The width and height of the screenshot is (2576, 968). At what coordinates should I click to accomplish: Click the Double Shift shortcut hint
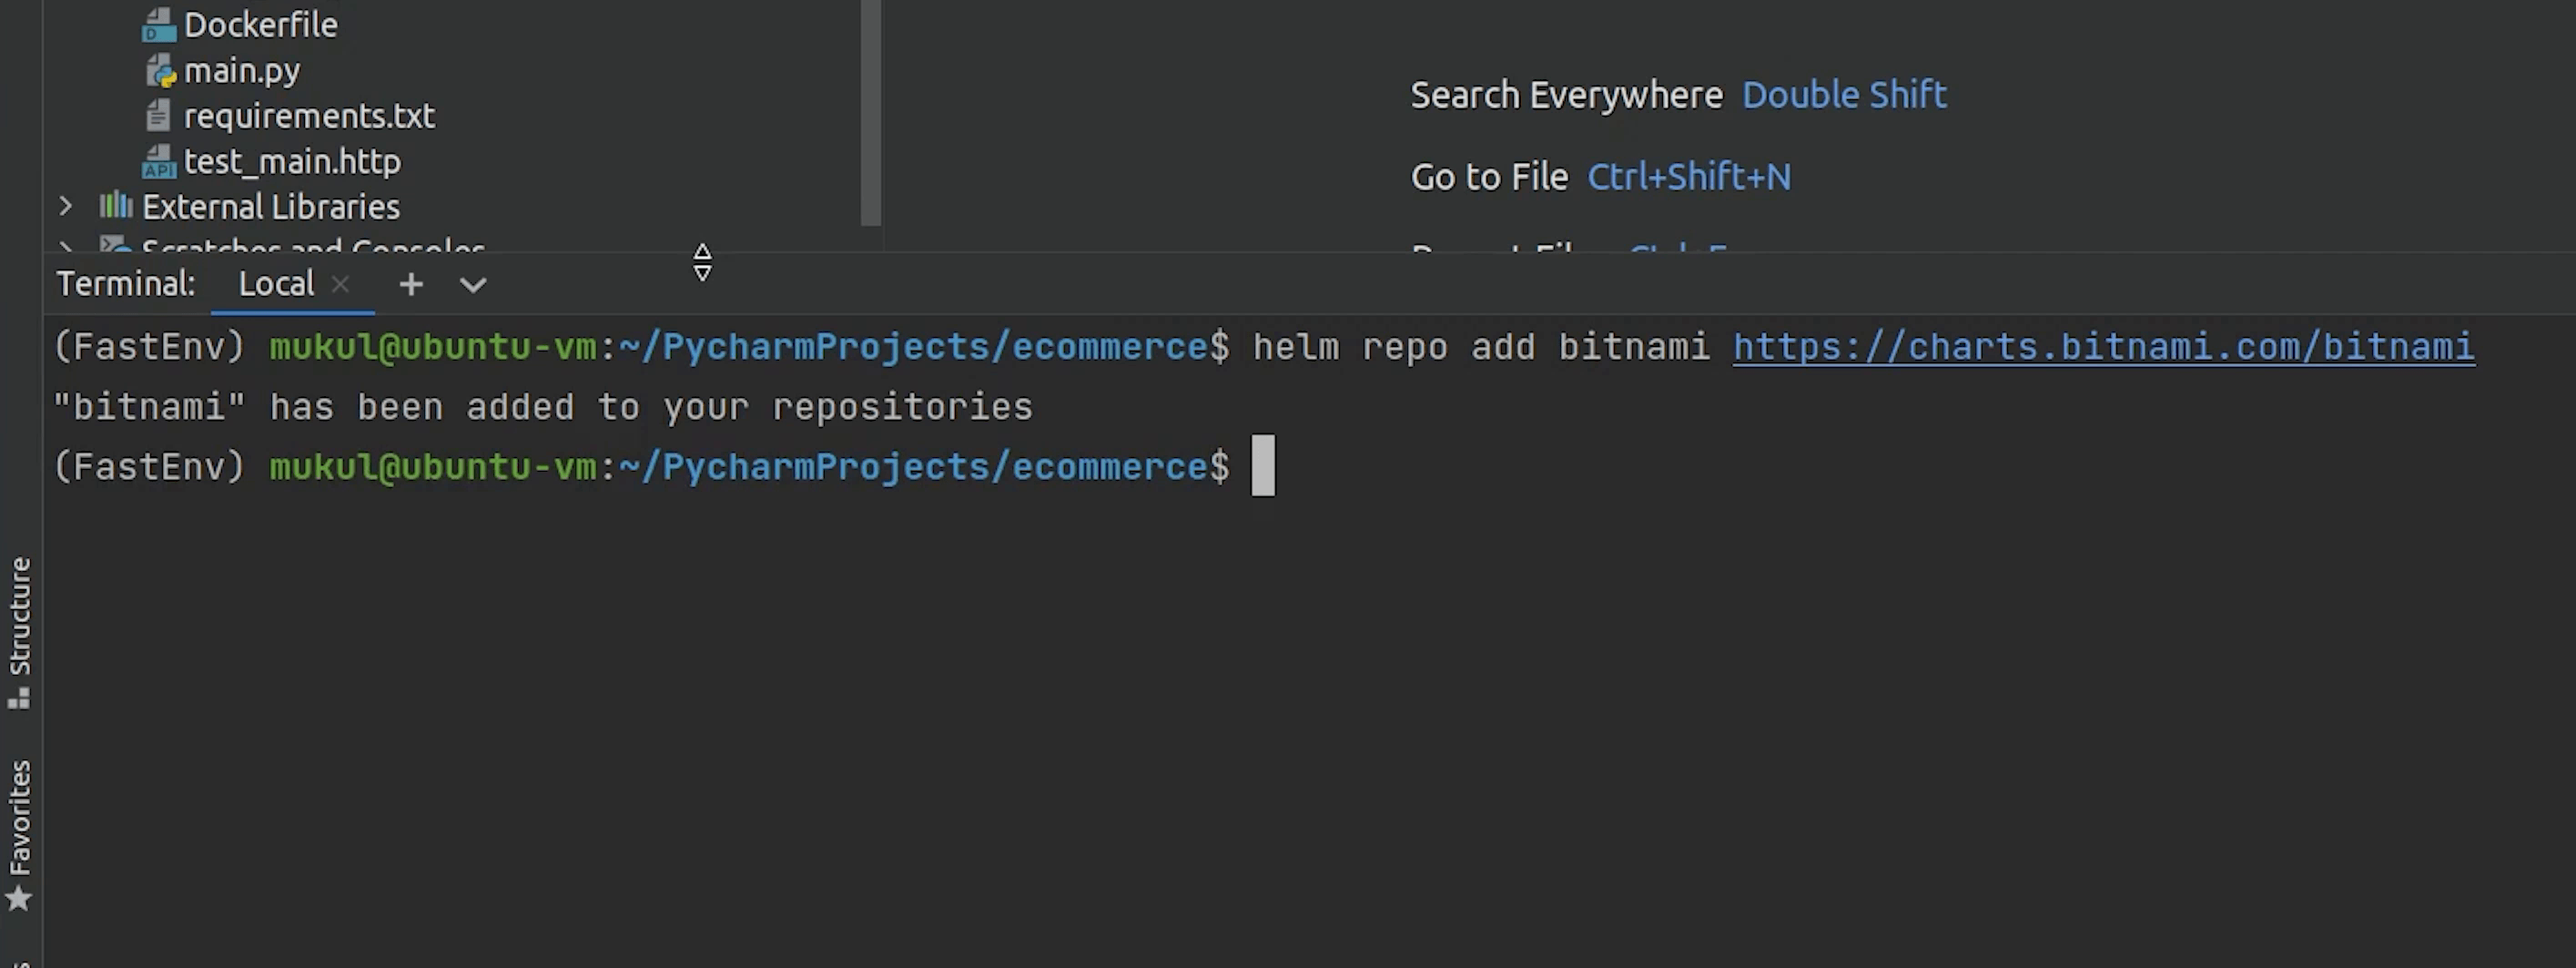click(1844, 95)
